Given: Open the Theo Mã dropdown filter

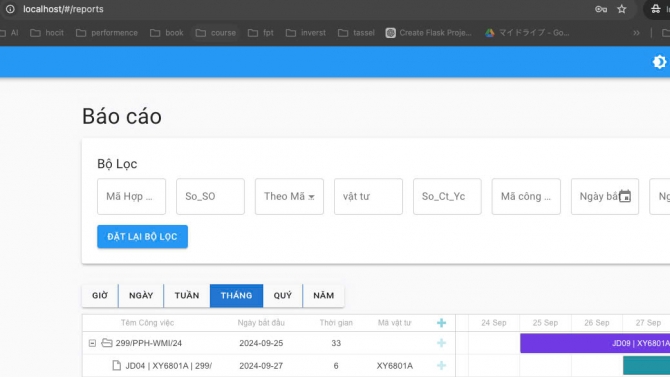Looking at the screenshot, I should [289, 196].
